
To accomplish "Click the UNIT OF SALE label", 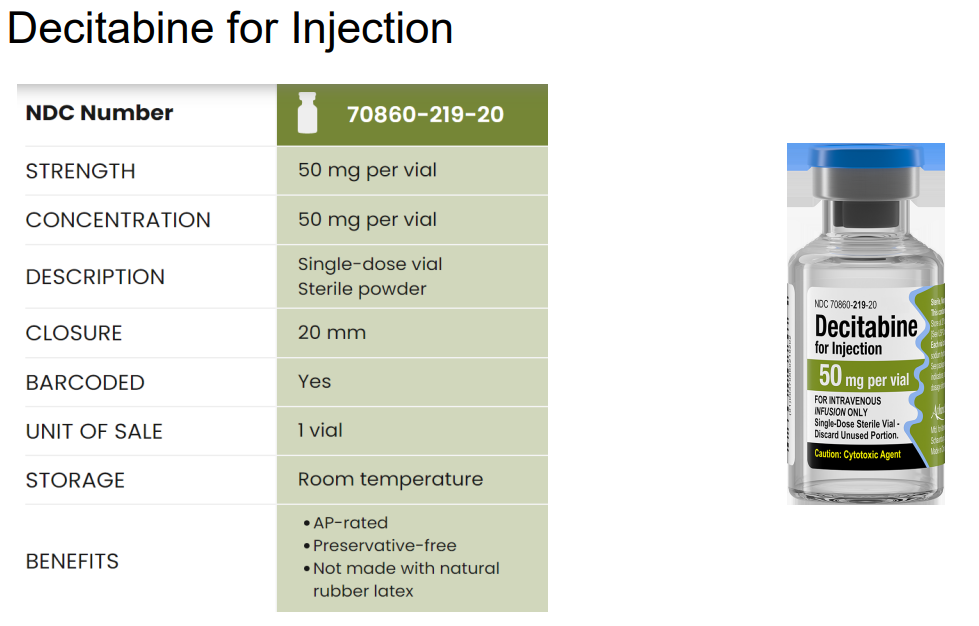I will (x=94, y=432).
